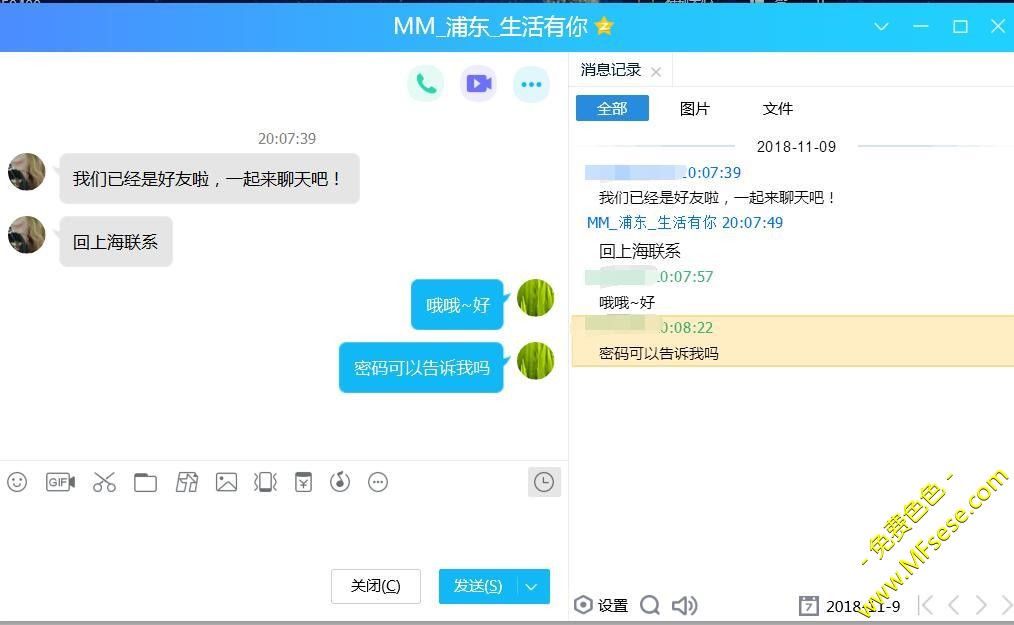Click the window title MM_浦东_生活有你
The image size is (1014, 625).
click(x=491, y=27)
